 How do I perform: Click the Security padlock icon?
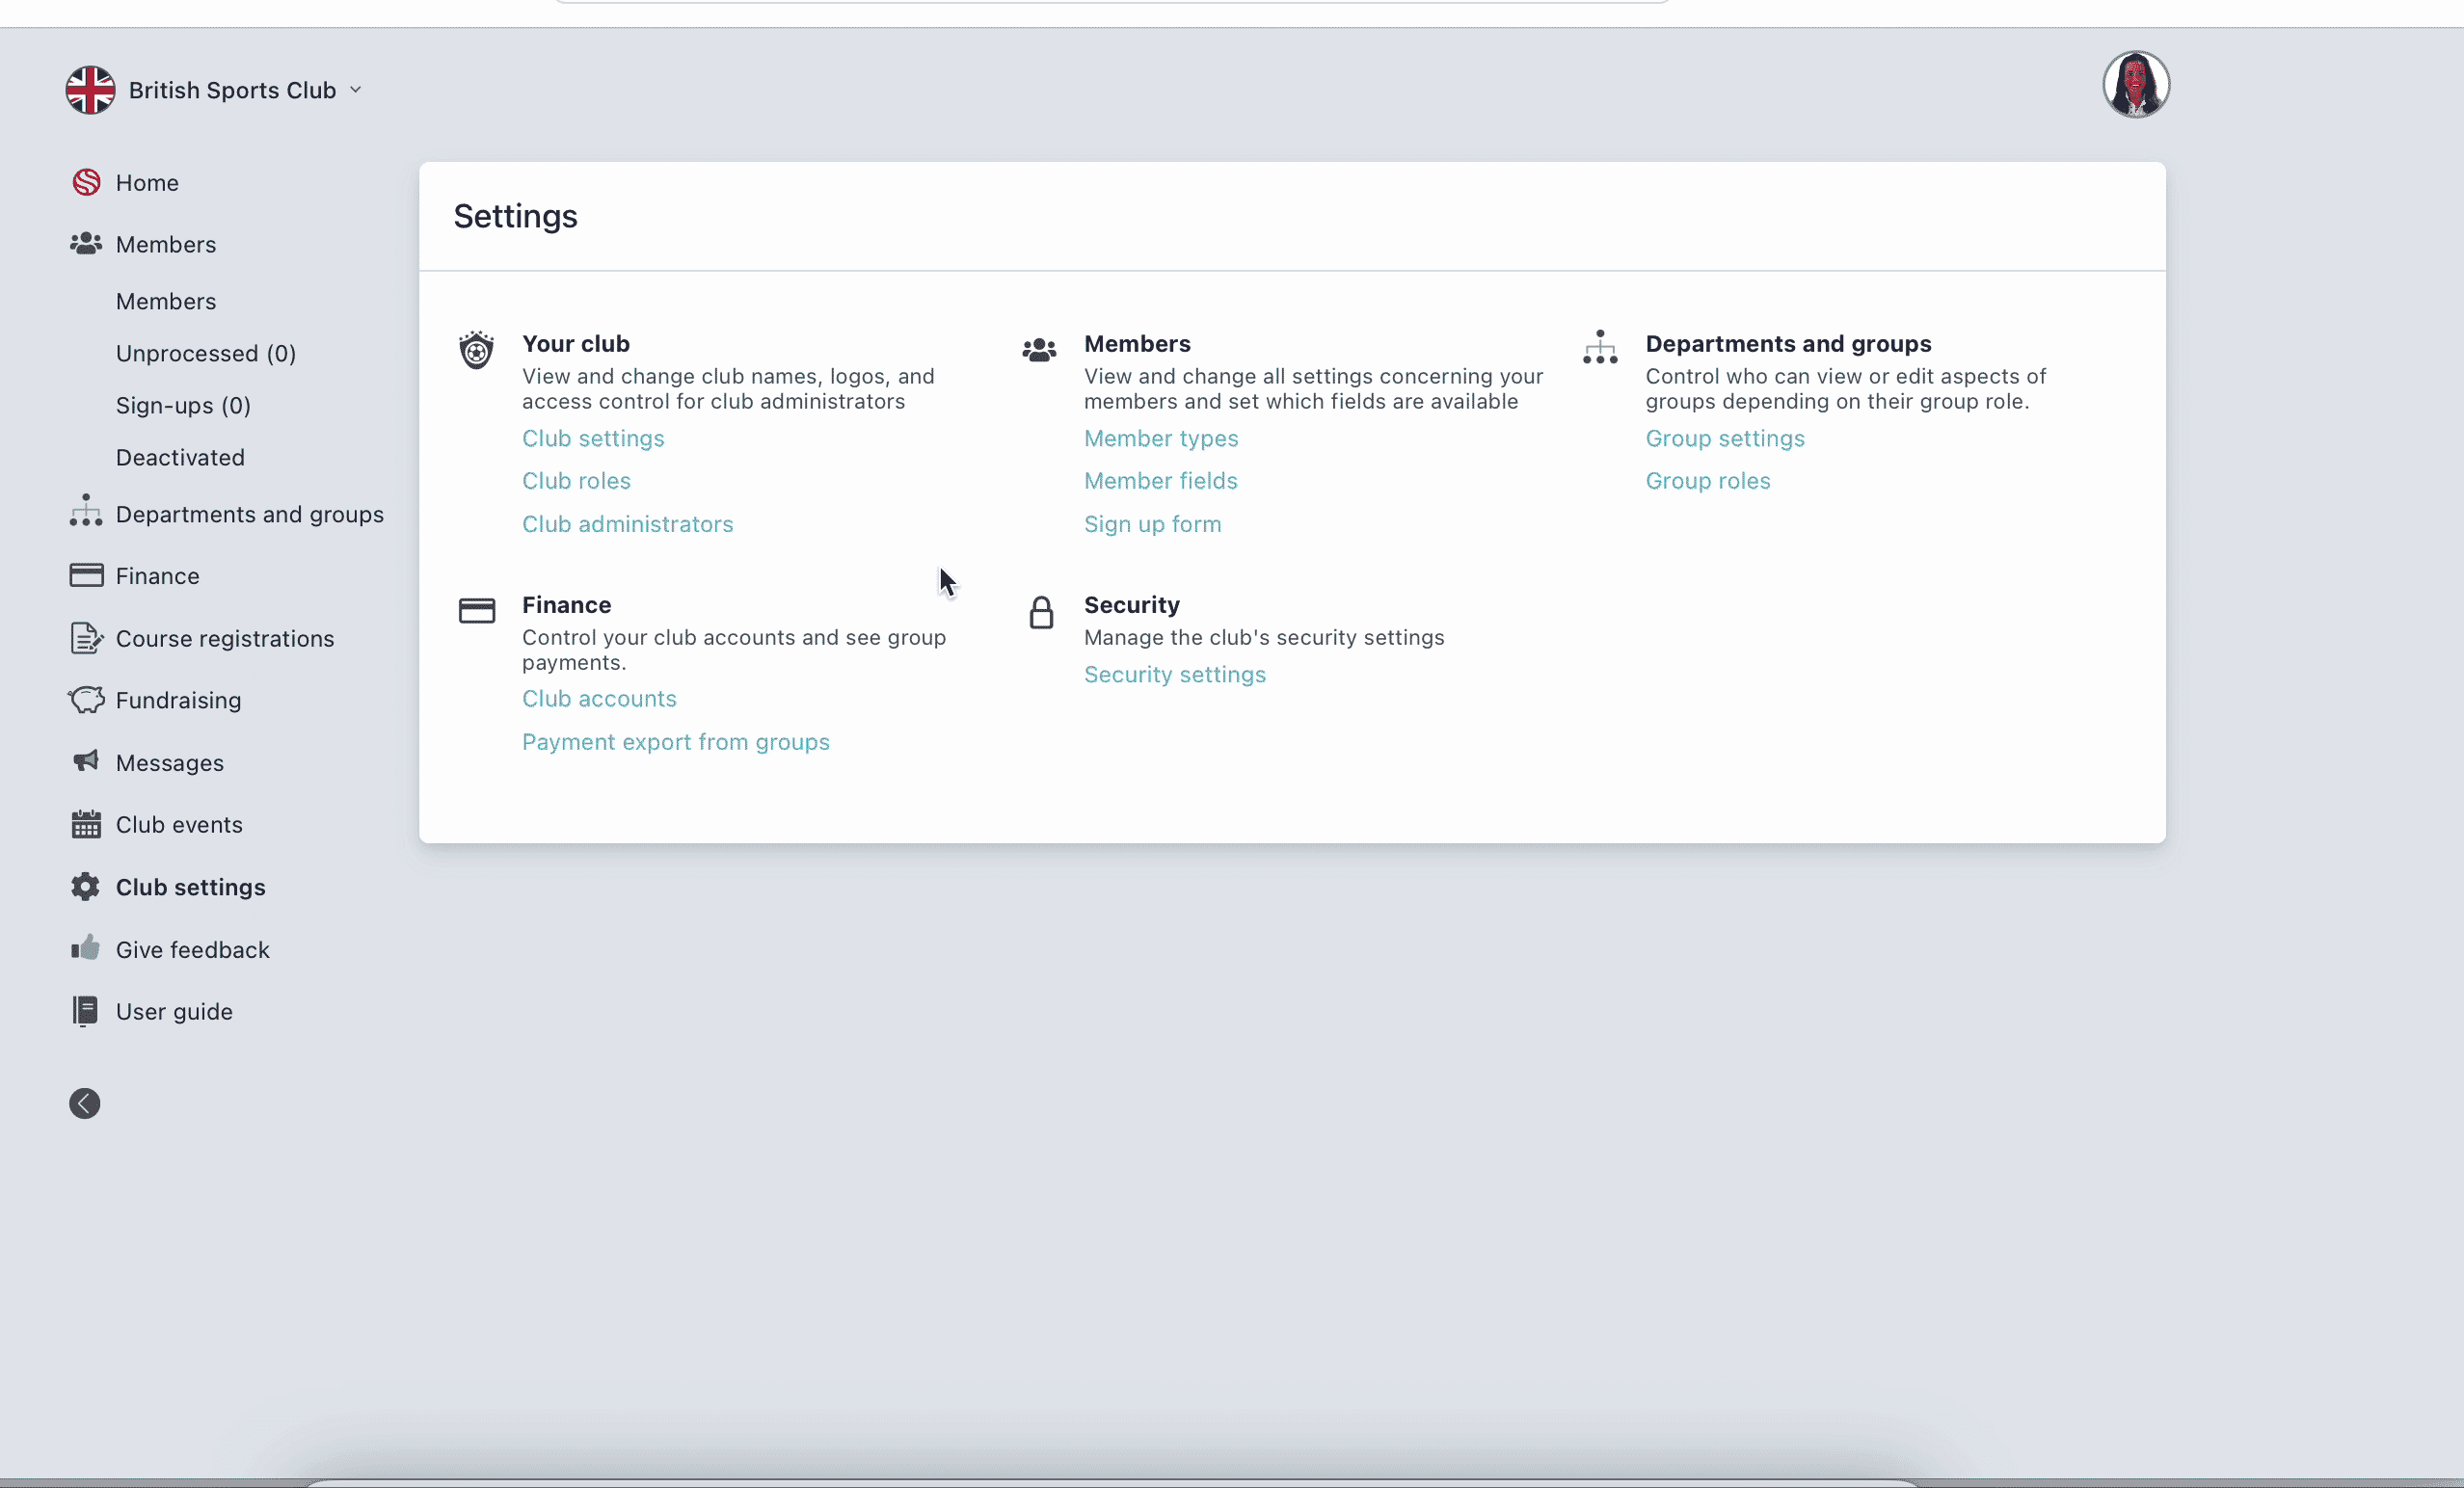(1041, 612)
